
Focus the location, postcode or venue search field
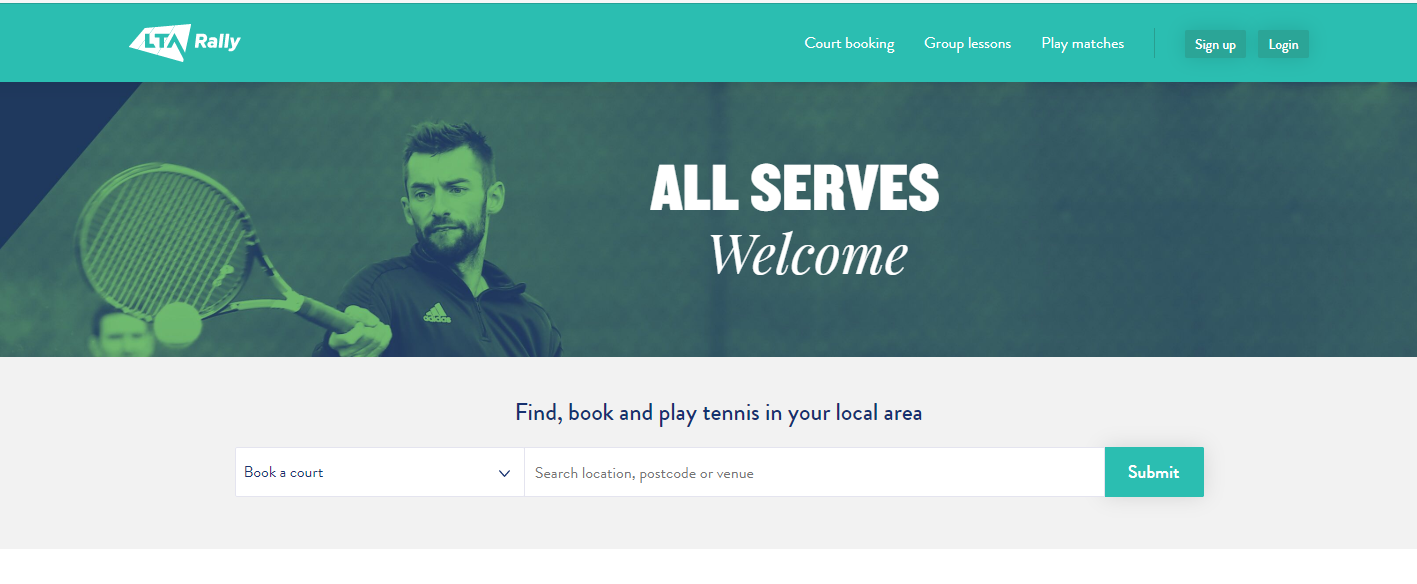(814, 472)
